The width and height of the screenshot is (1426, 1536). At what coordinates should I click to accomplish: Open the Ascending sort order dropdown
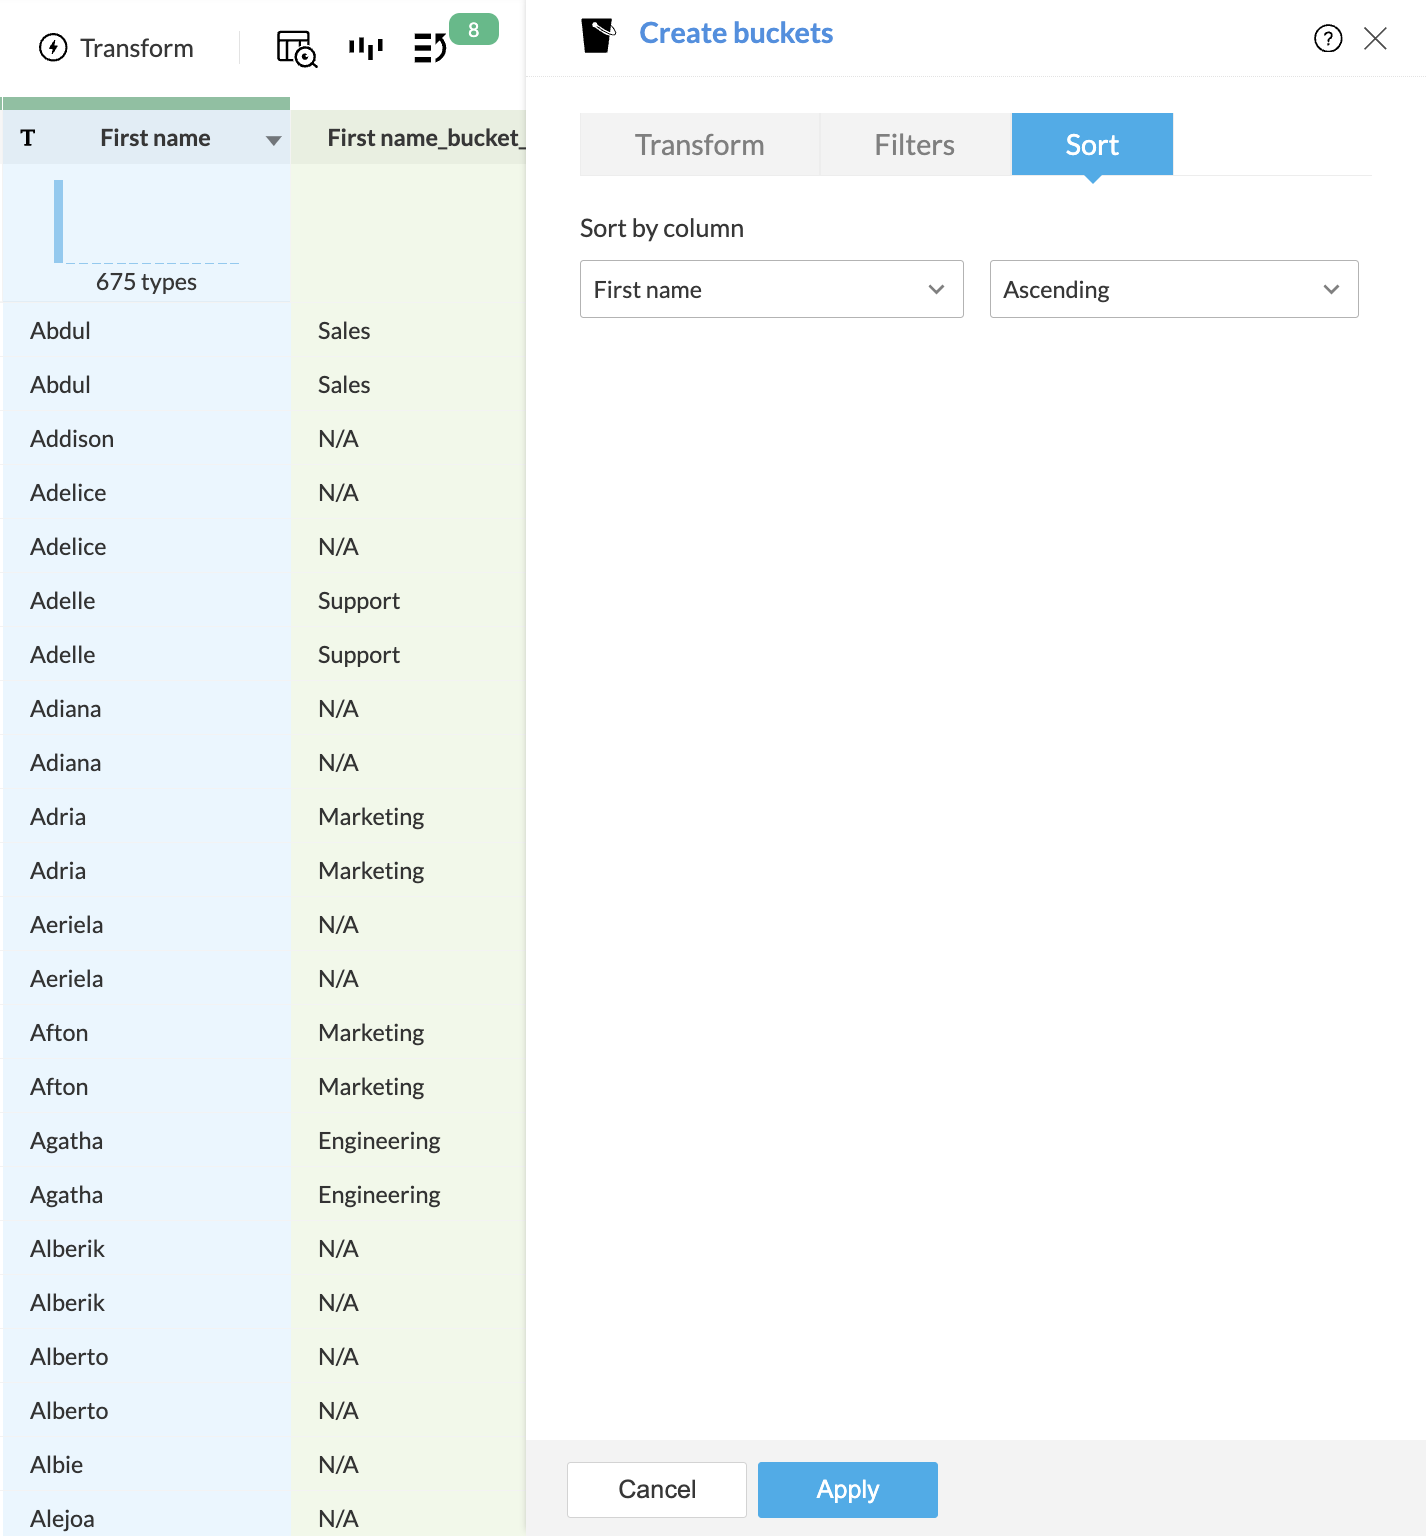coord(1174,289)
